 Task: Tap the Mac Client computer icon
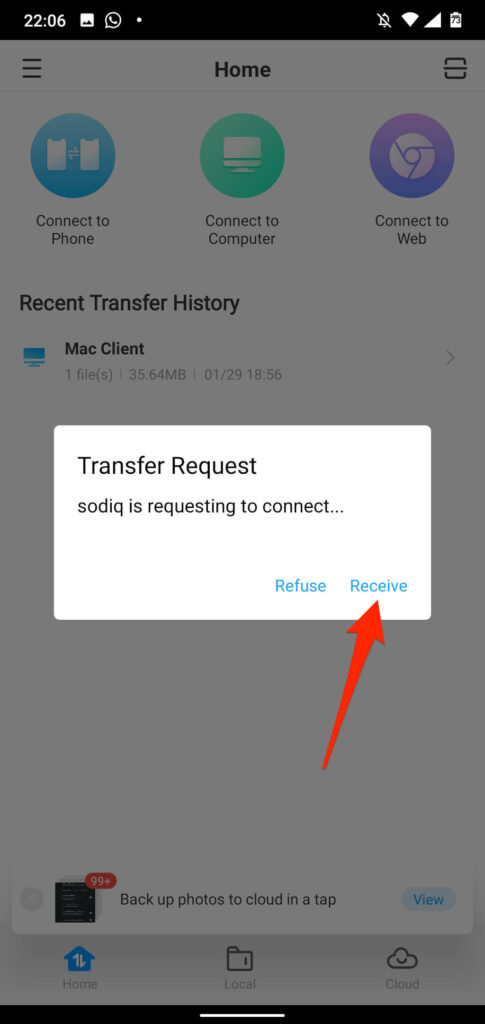[x=34, y=357]
